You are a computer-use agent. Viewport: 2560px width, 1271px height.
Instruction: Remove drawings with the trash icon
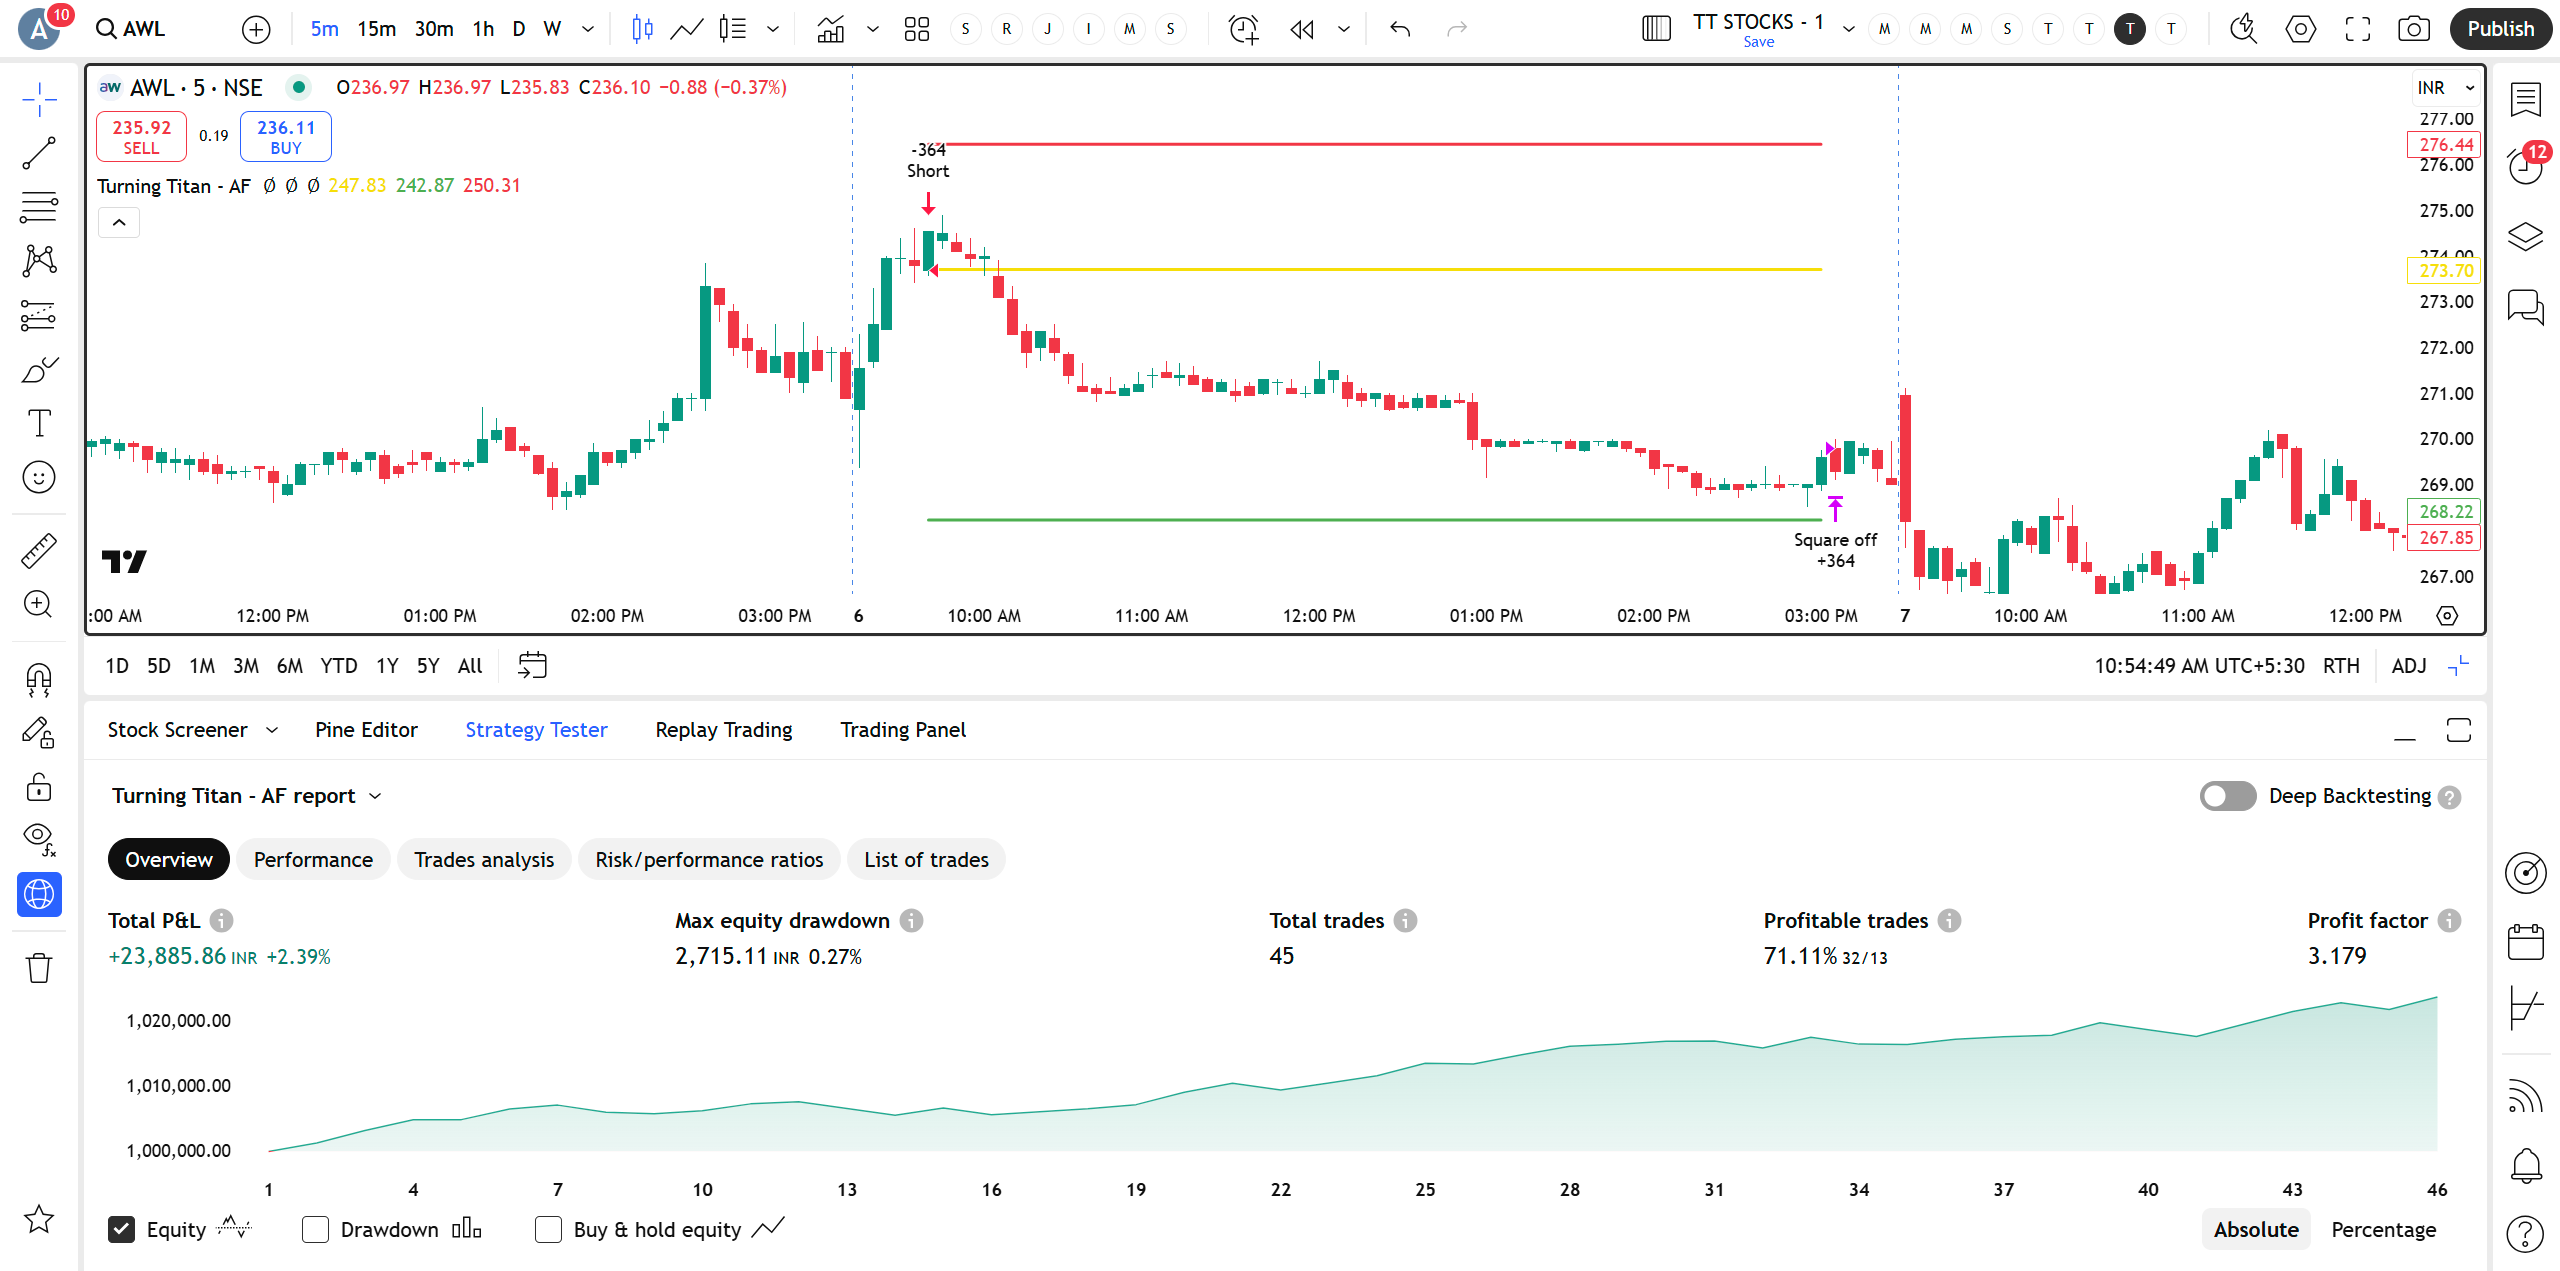point(39,968)
